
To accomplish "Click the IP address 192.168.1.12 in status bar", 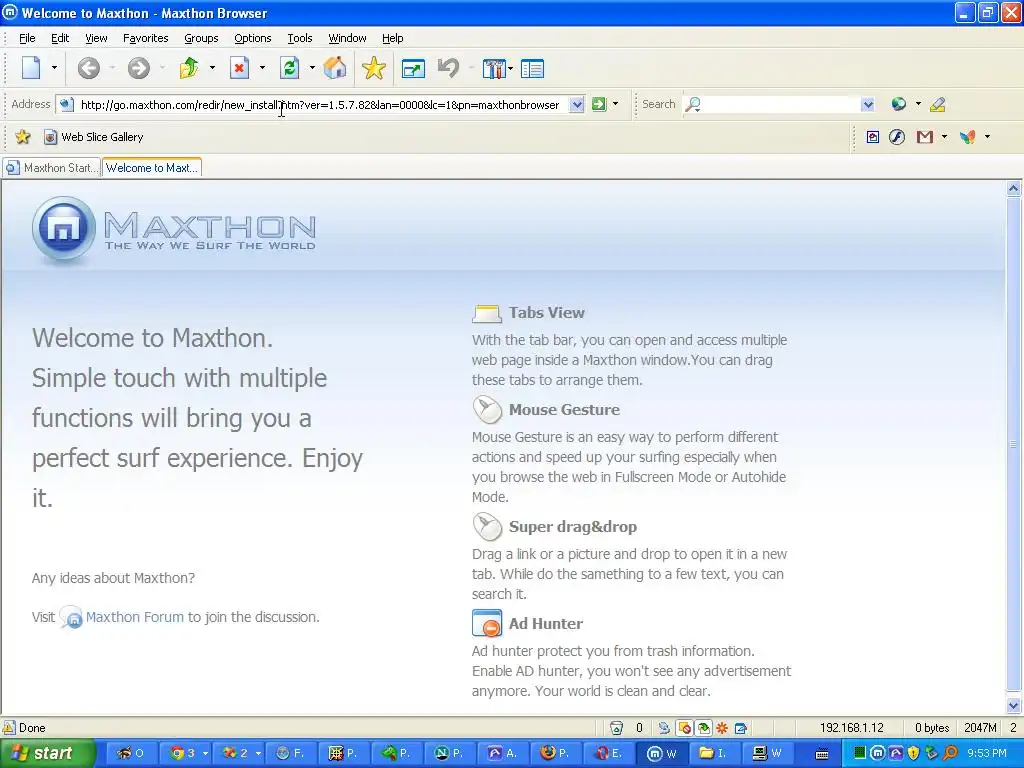I will [852, 728].
